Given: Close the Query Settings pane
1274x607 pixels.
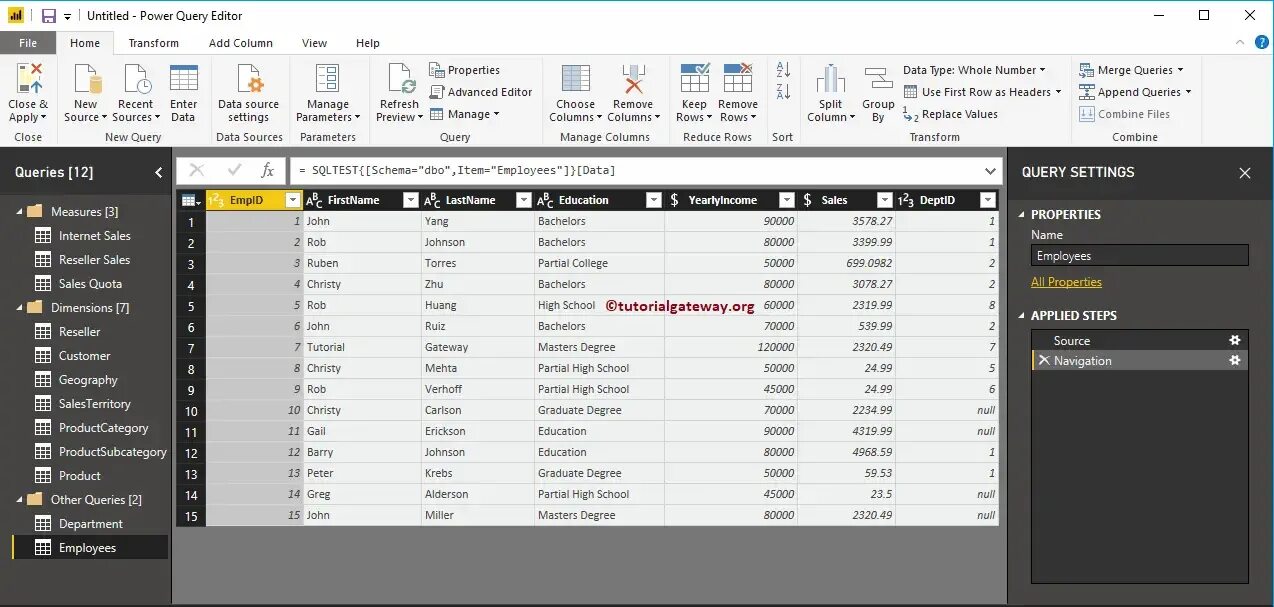Looking at the screenshot, I should [x=1245, y=173].
